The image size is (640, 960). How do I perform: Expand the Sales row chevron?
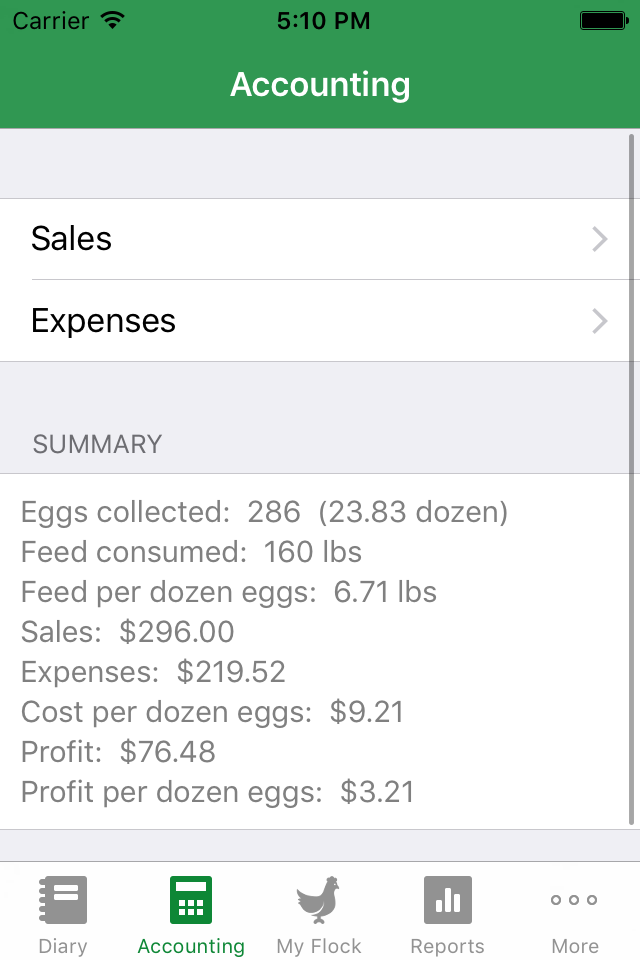click(600, 239)
